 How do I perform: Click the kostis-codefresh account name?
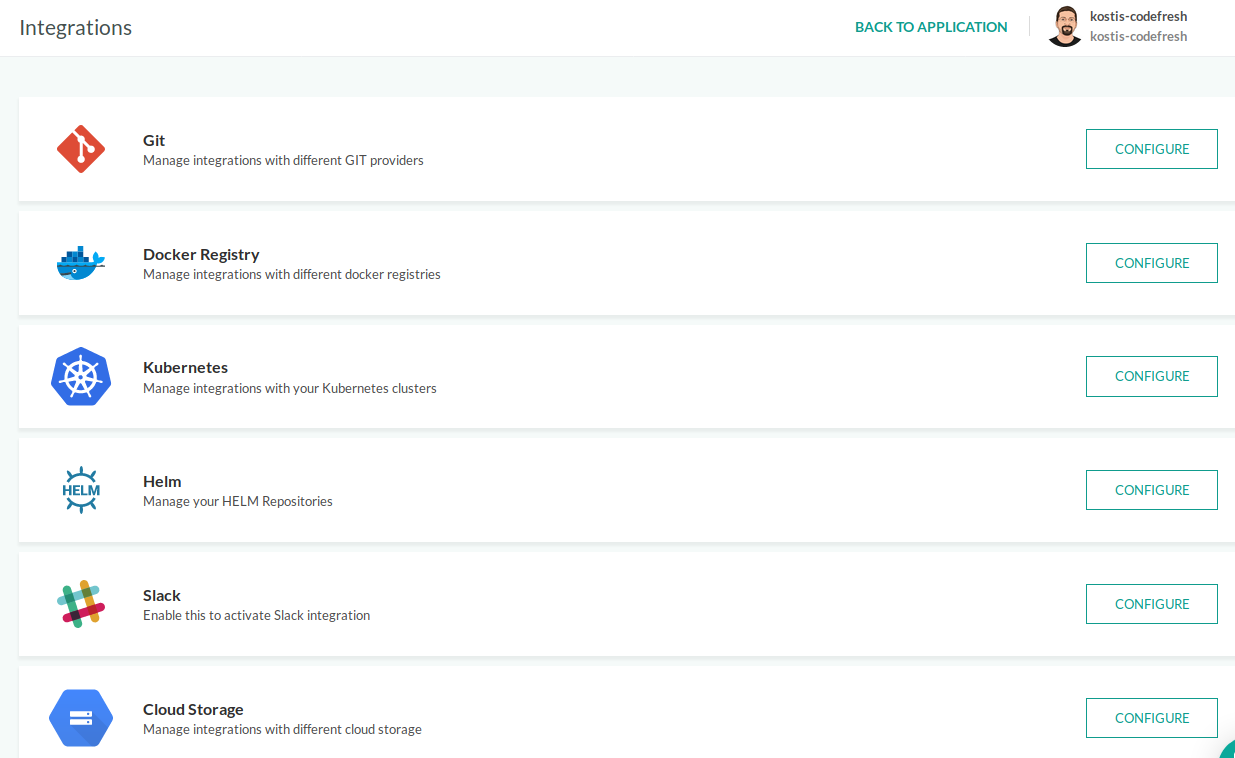click(x=1138, y=17)
